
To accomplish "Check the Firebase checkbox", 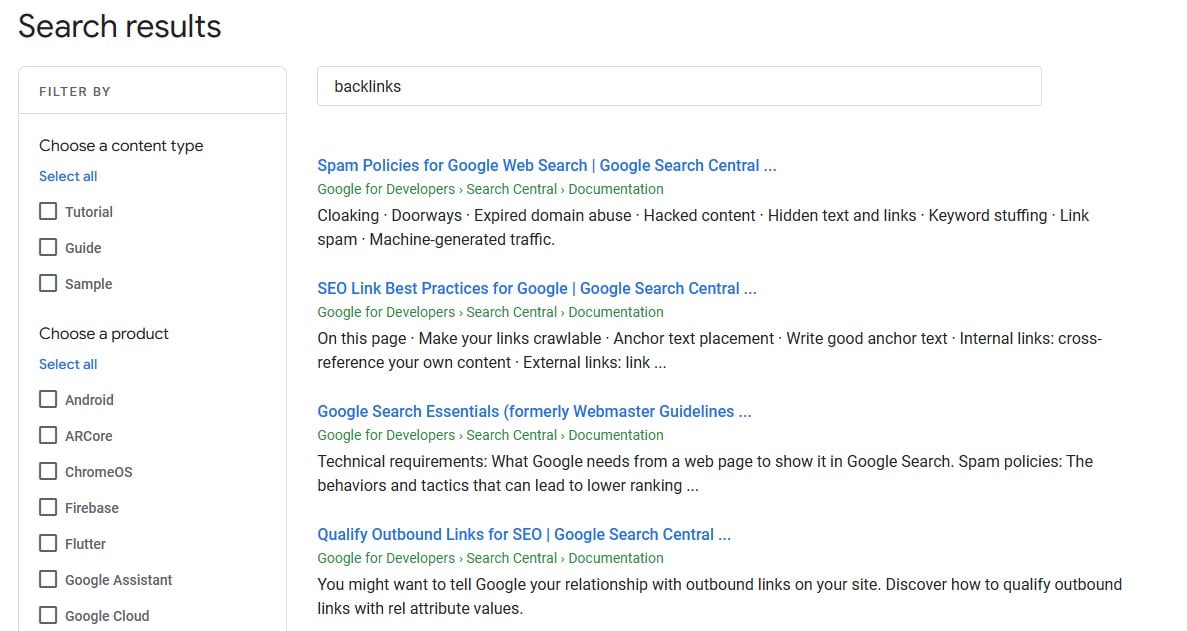I will (47, 507).
